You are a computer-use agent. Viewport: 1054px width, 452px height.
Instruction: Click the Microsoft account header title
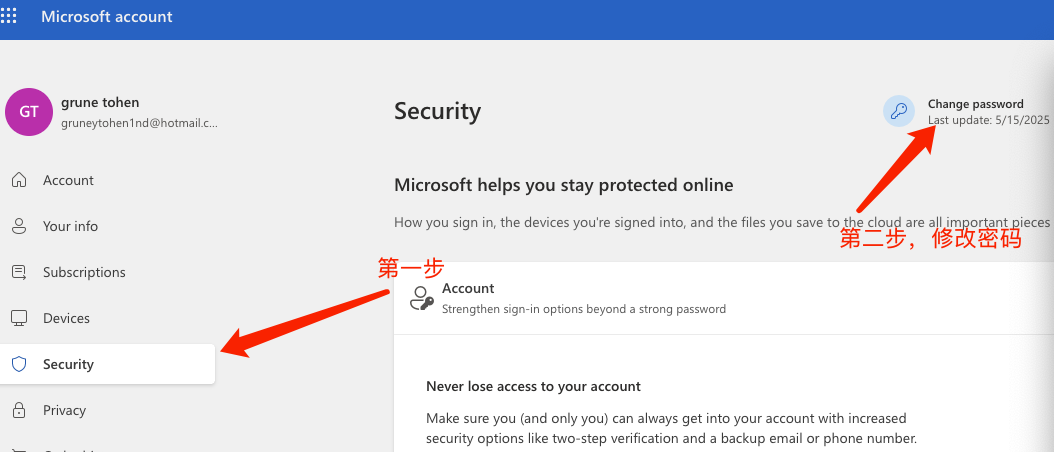coord(107,17)
